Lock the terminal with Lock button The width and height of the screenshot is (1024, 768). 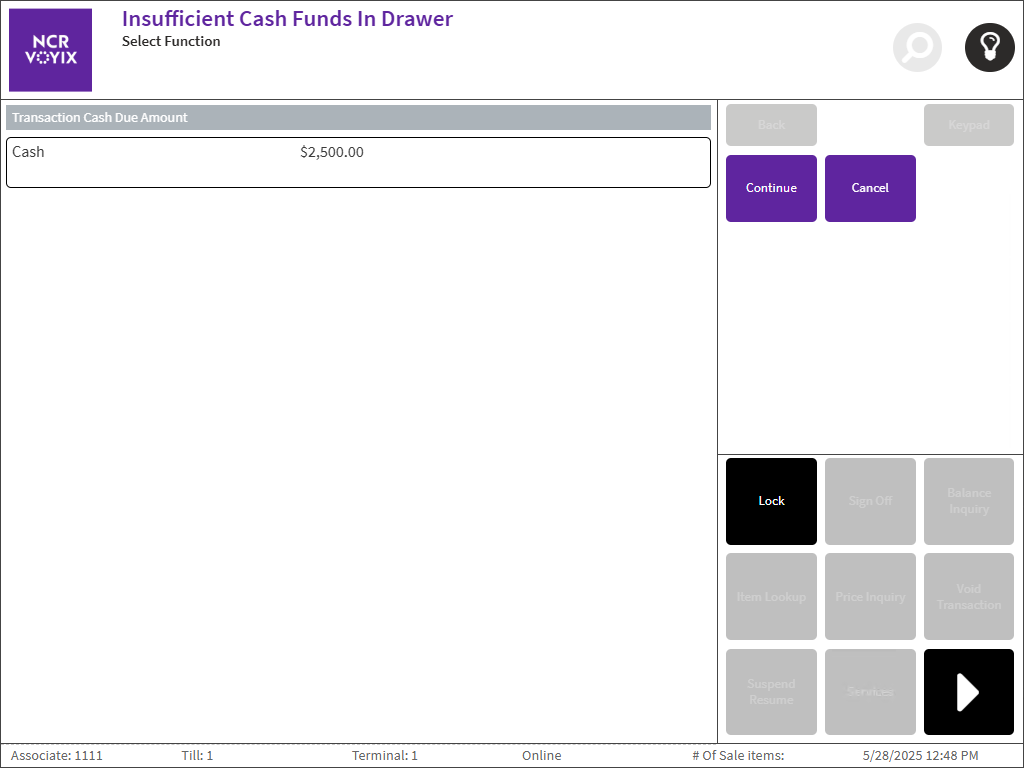[x=771, y=501]
